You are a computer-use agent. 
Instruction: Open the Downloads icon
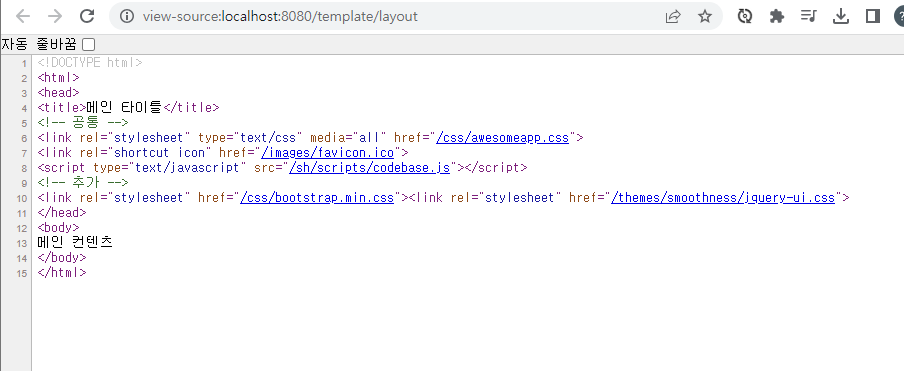pos(841,16)
